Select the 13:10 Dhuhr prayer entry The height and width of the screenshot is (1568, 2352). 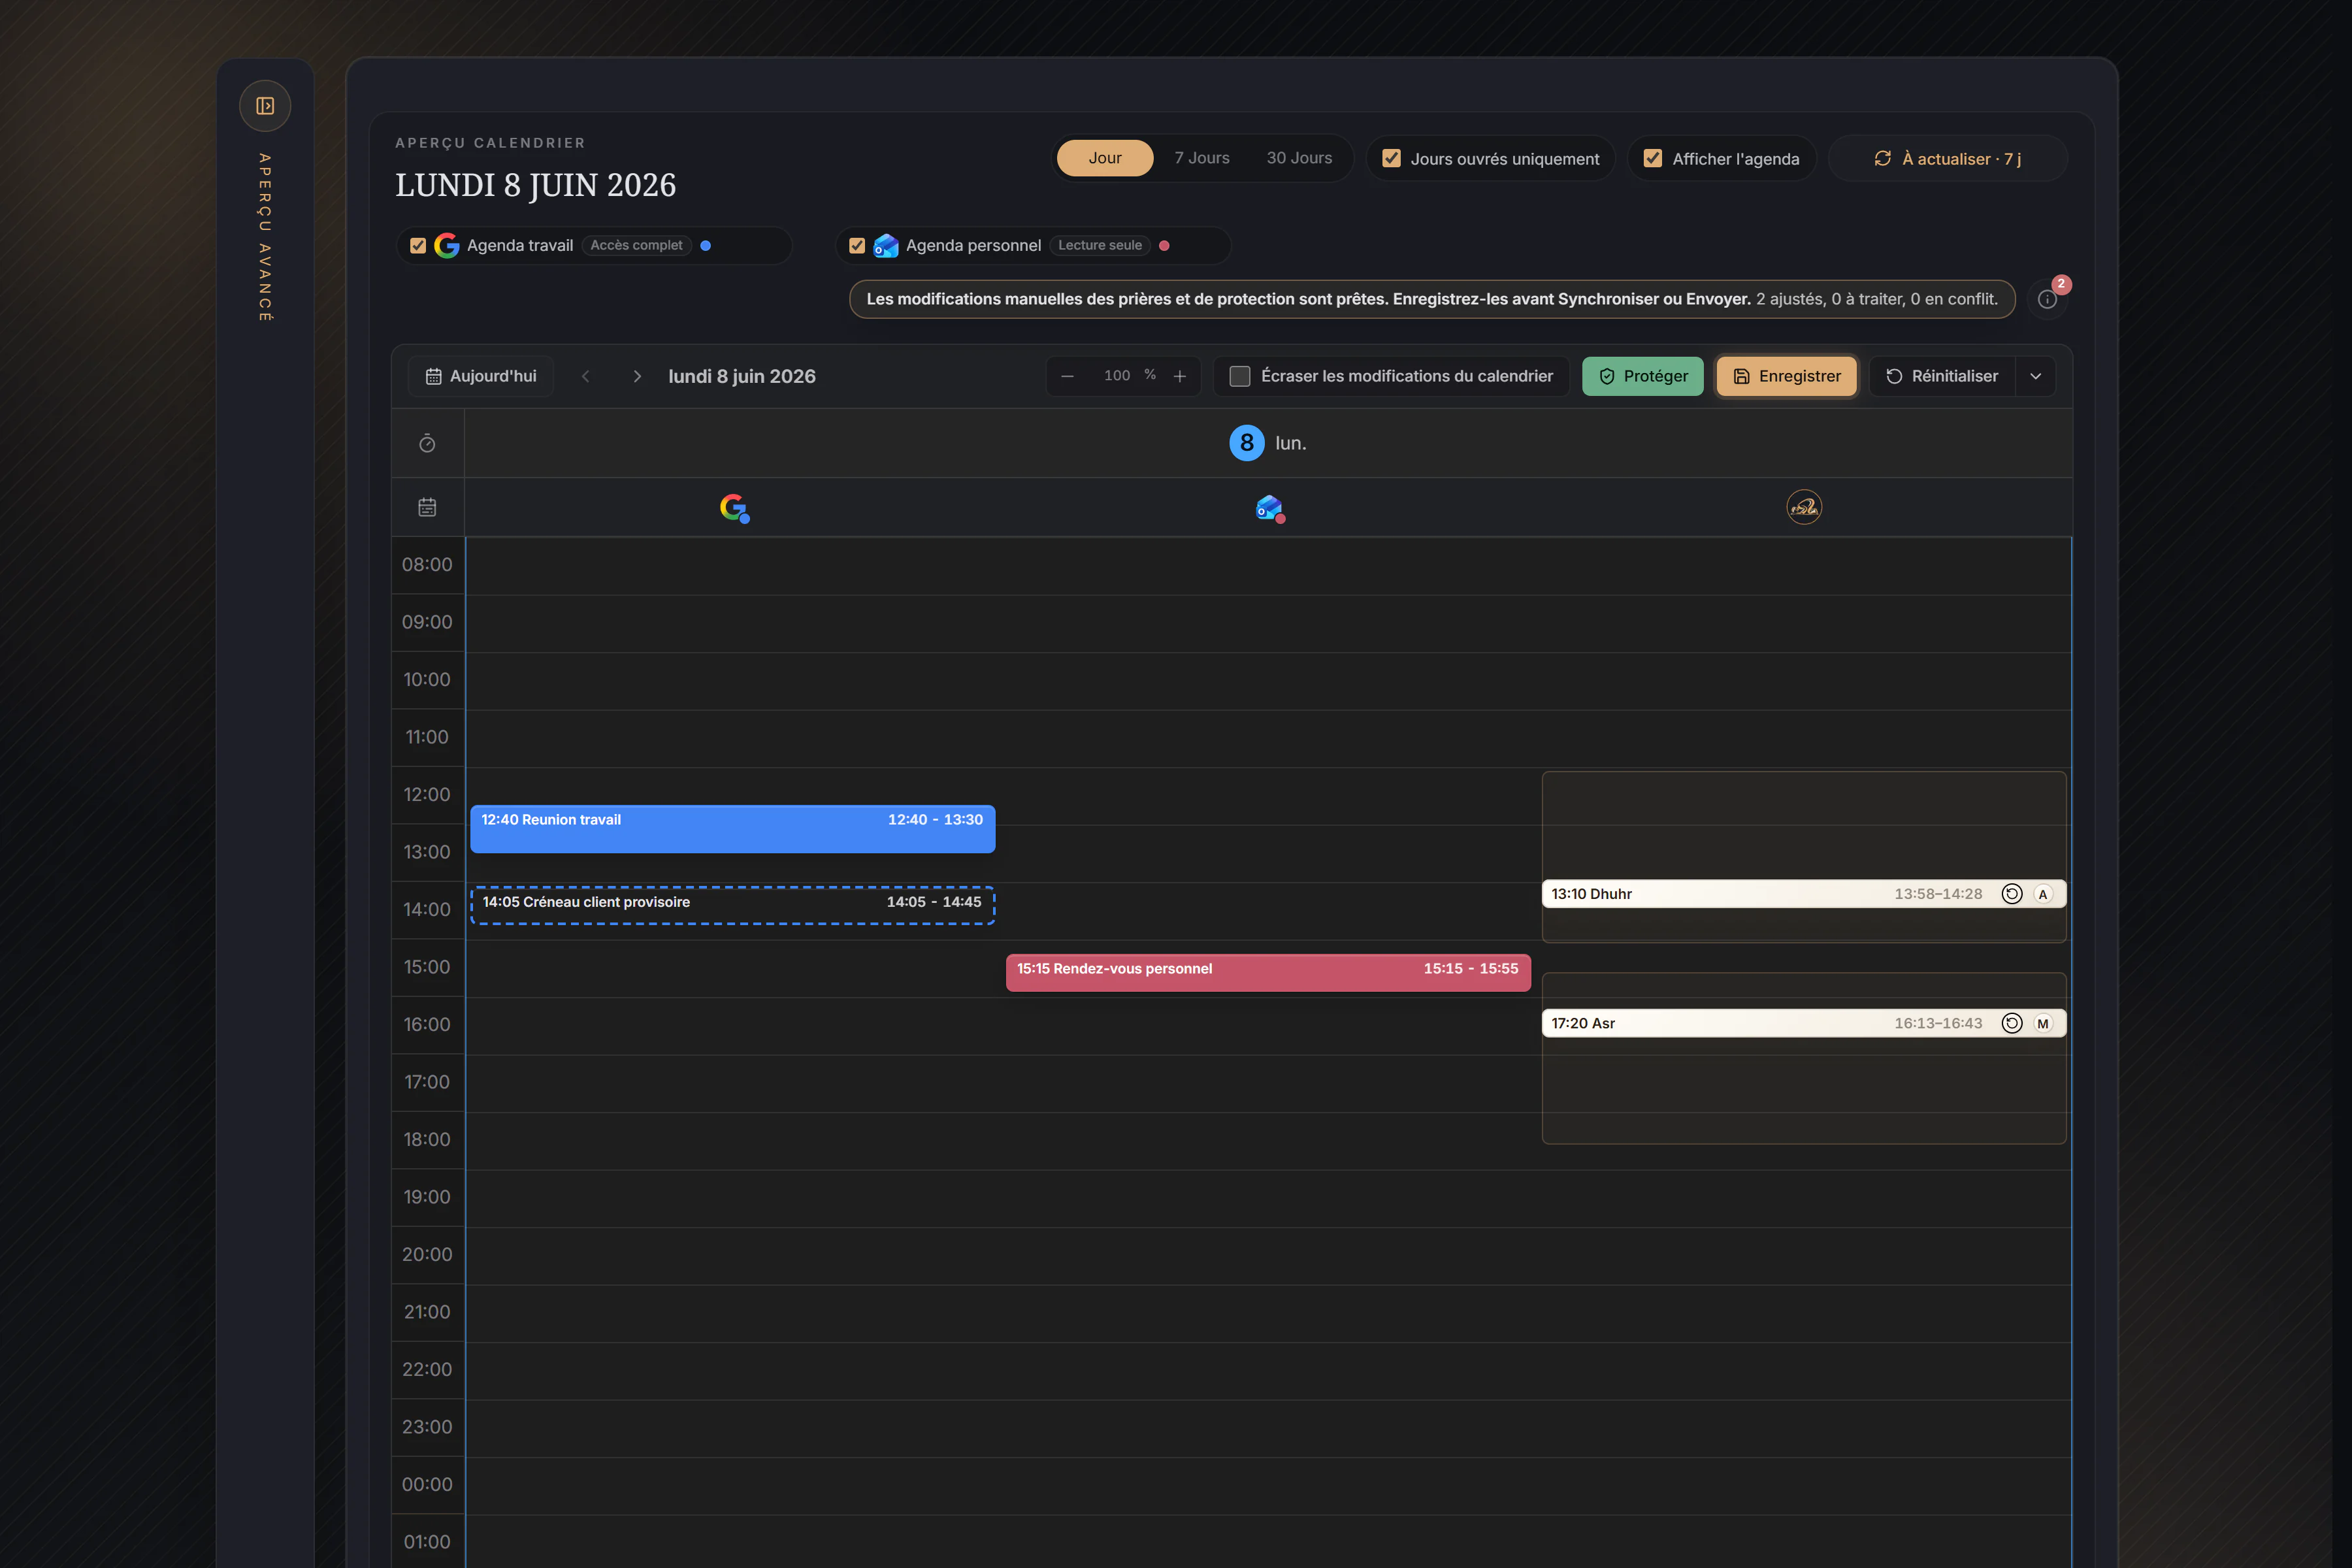[1804, 894]
